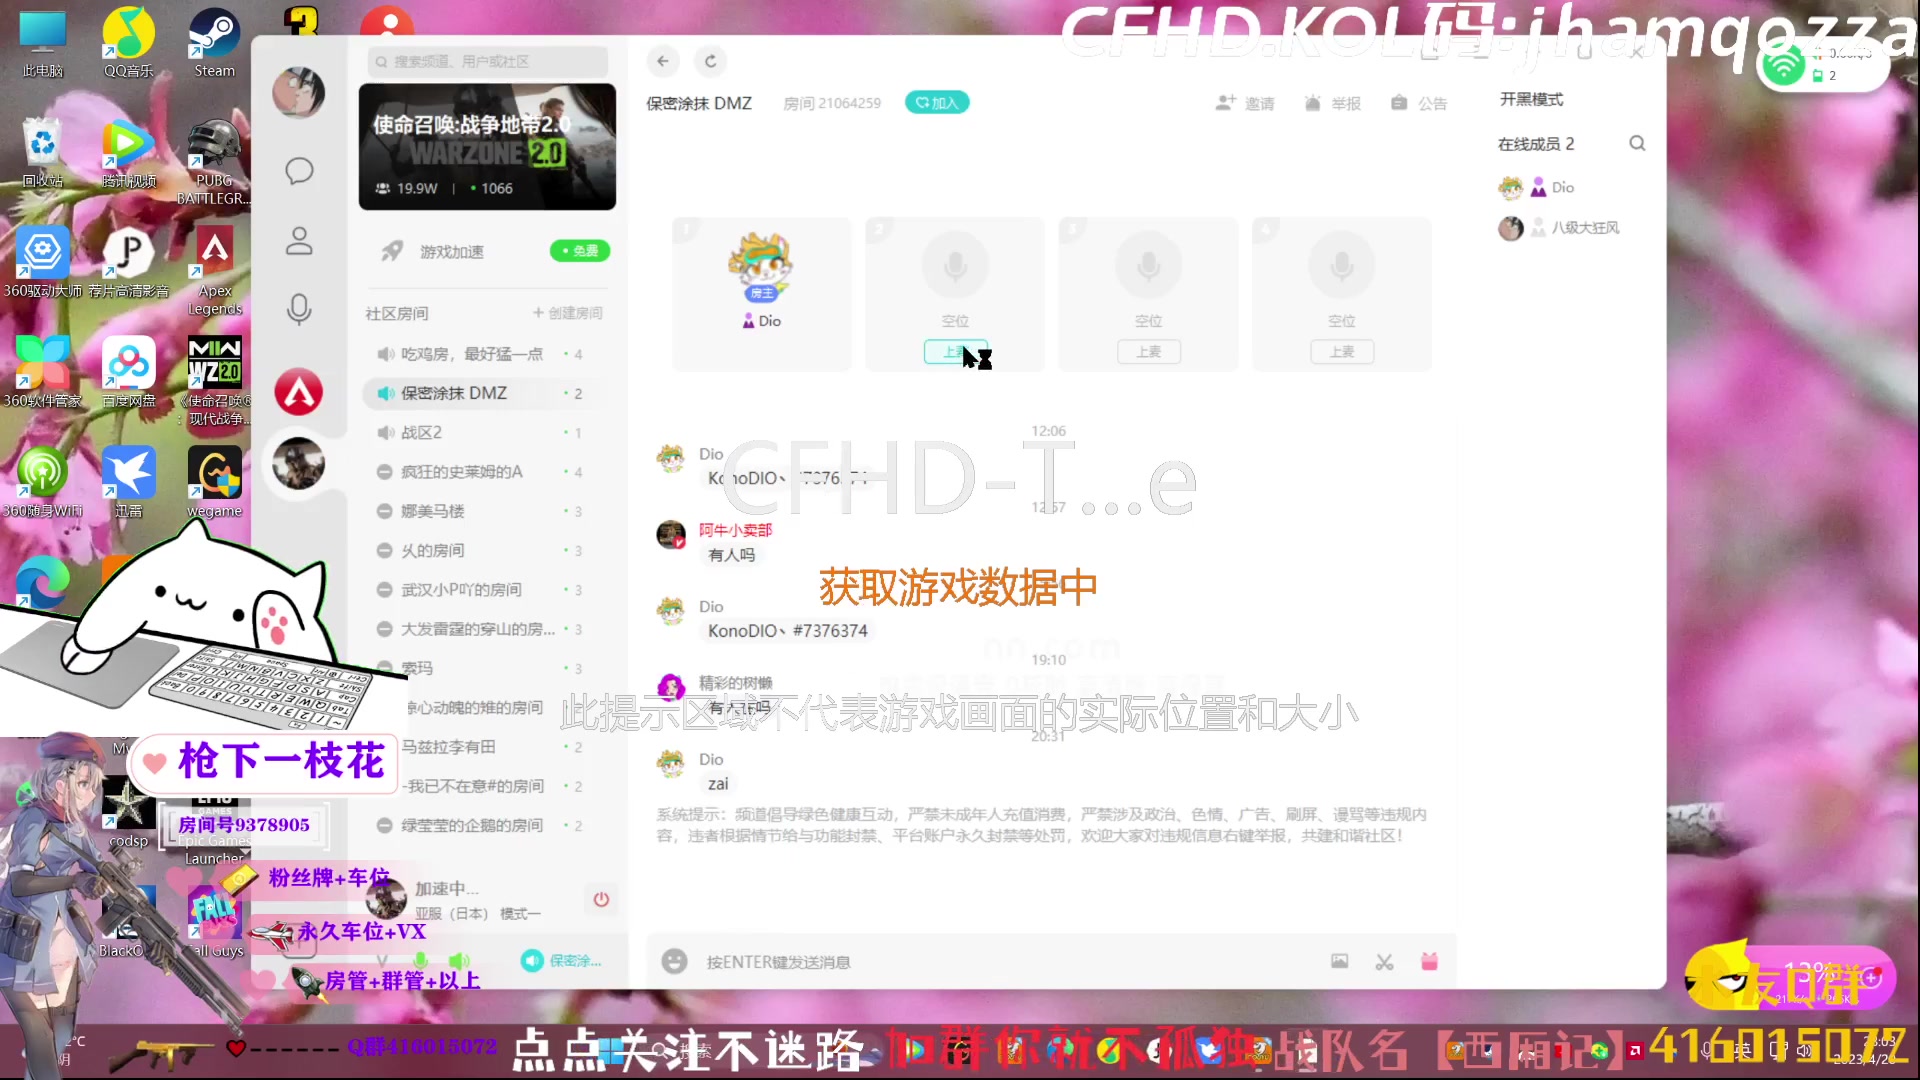
Task: Click current room indicator 保密涂...
Action: 562,961
